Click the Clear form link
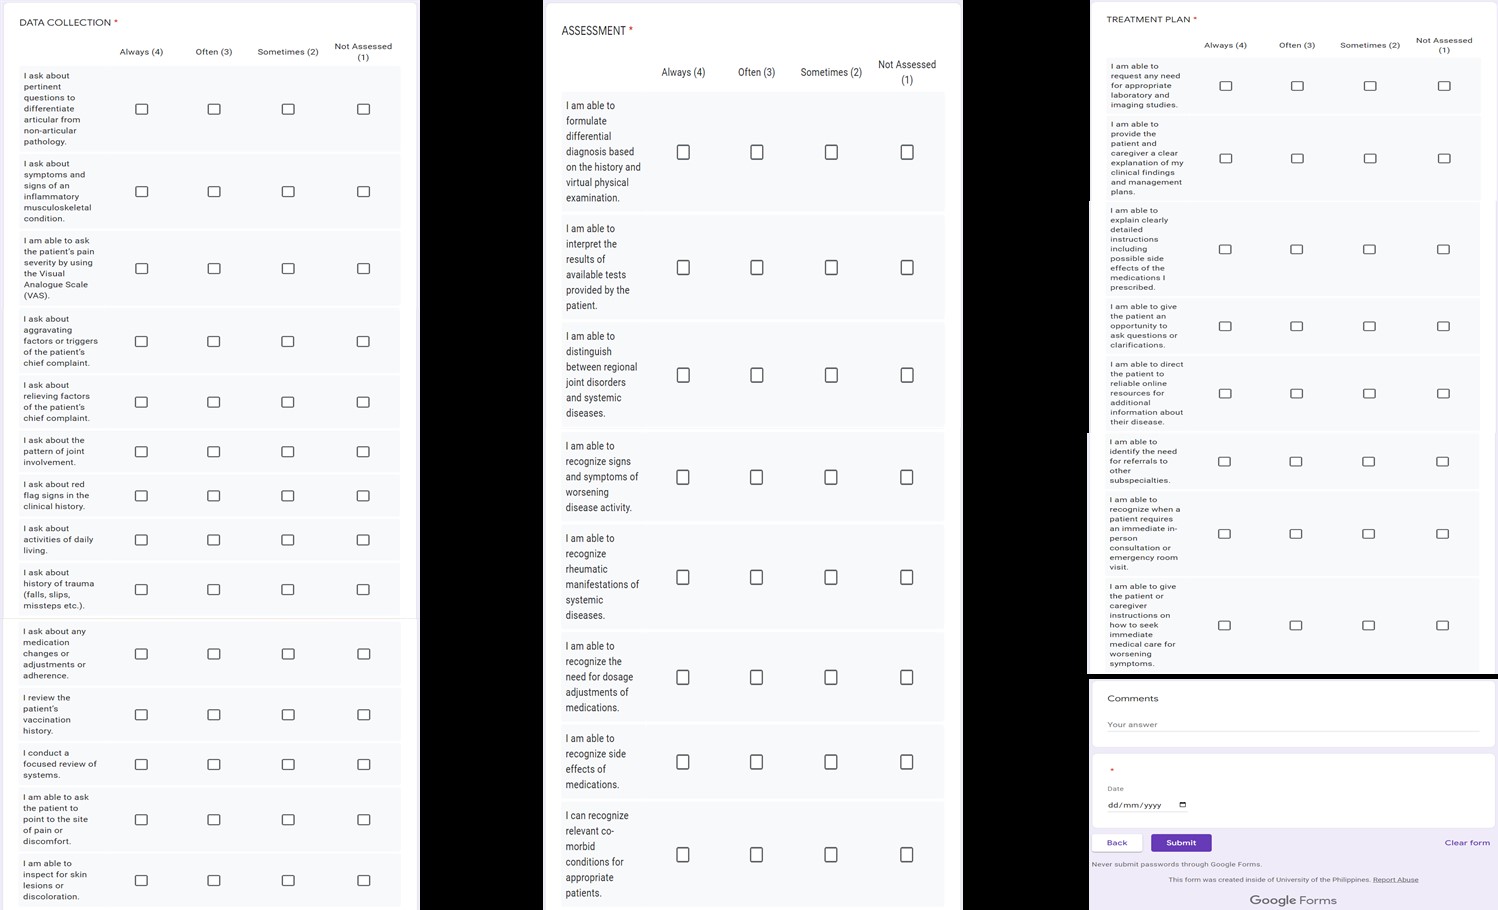This screenshot has width=1498, height=910. 1467,843
